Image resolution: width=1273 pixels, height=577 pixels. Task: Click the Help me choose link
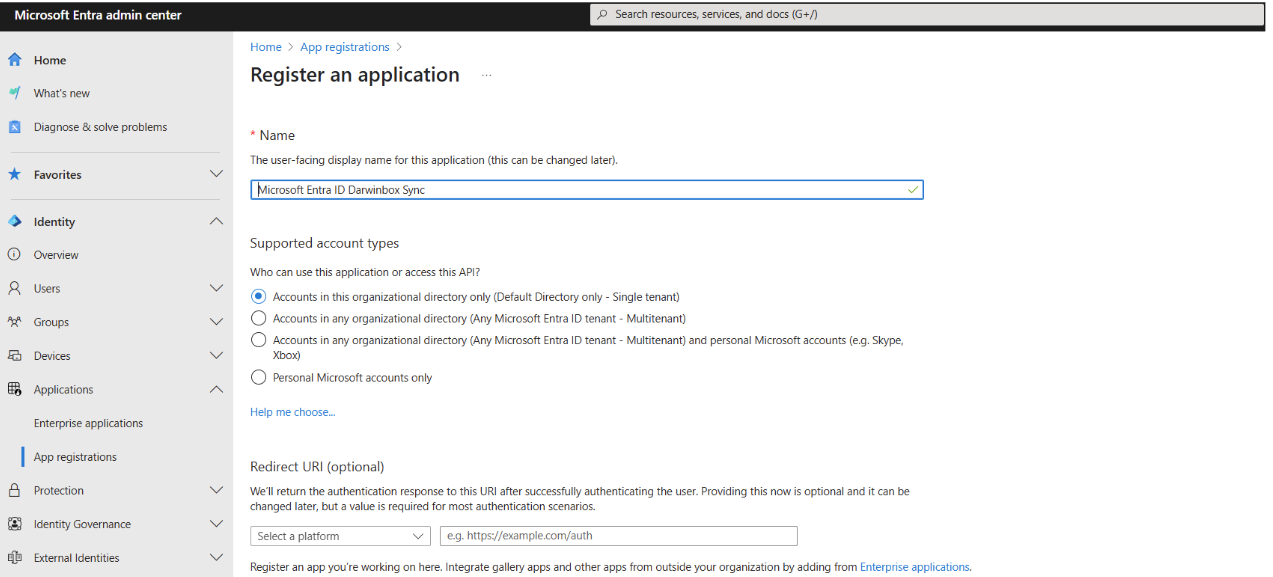point(292,412)
